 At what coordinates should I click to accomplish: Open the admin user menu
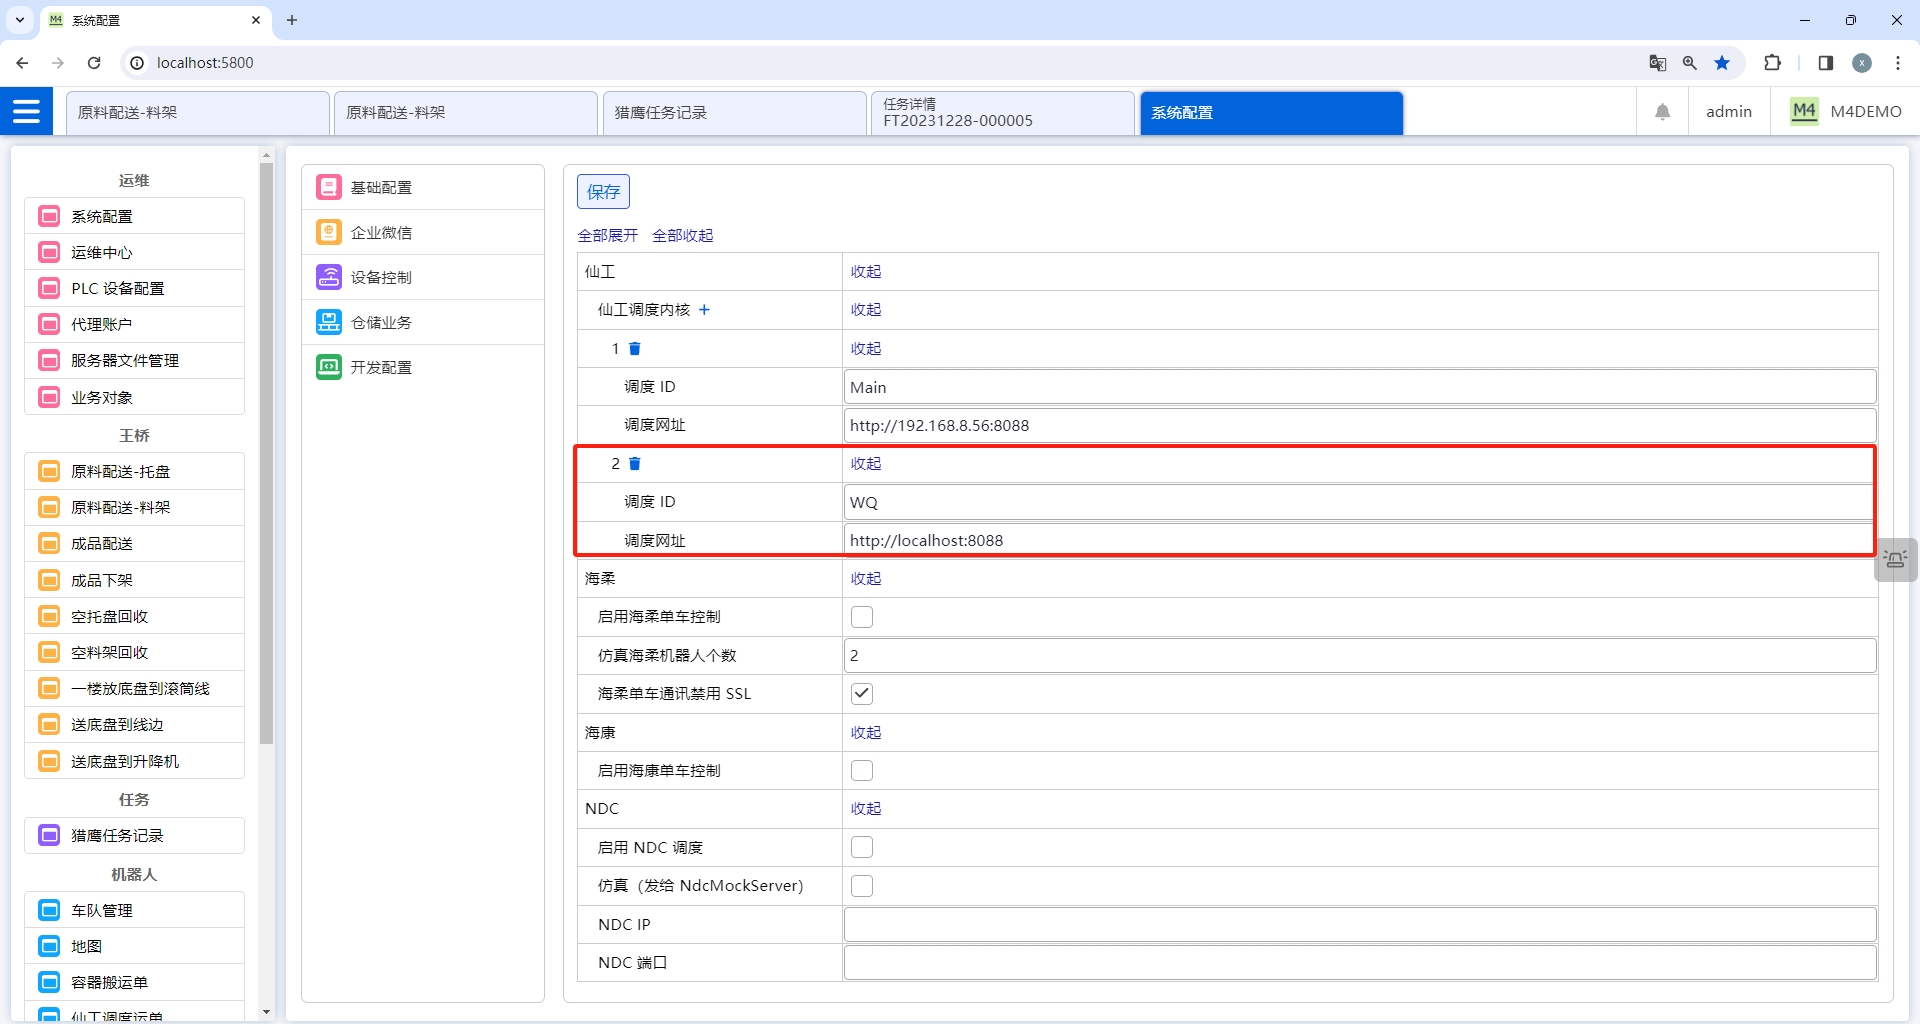click(1728, 112)
